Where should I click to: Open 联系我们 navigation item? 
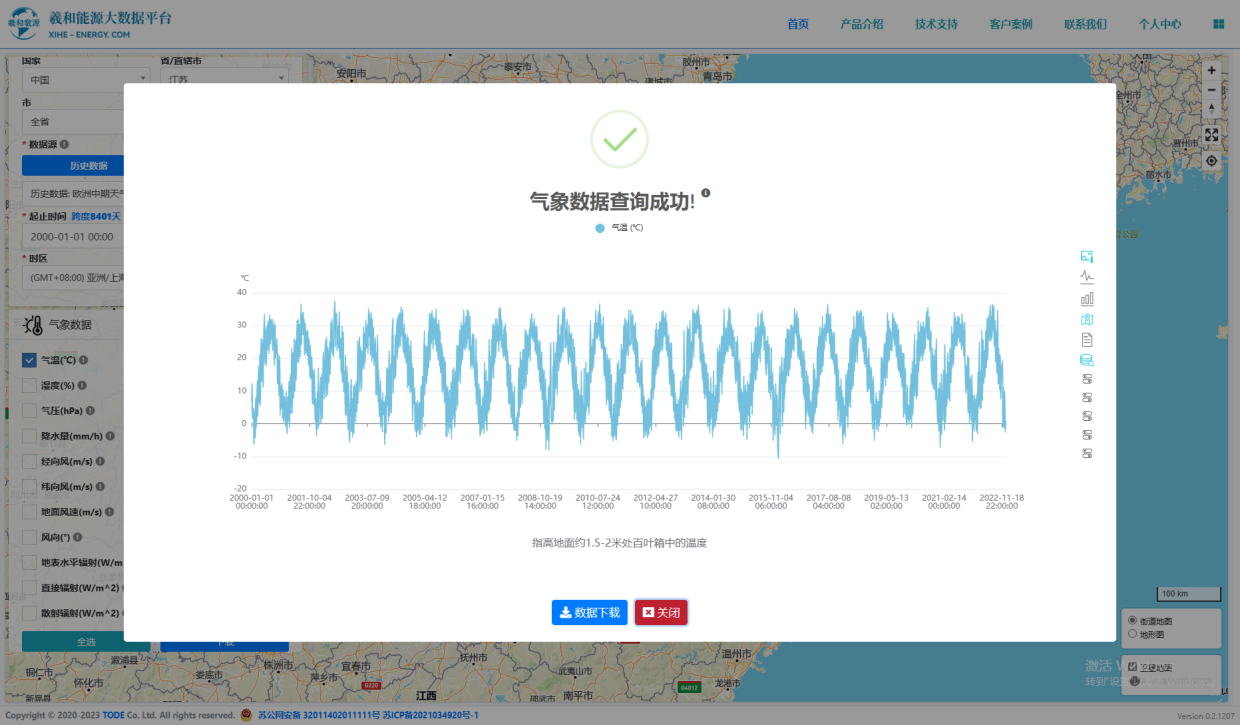click(x=1085, y=24)
